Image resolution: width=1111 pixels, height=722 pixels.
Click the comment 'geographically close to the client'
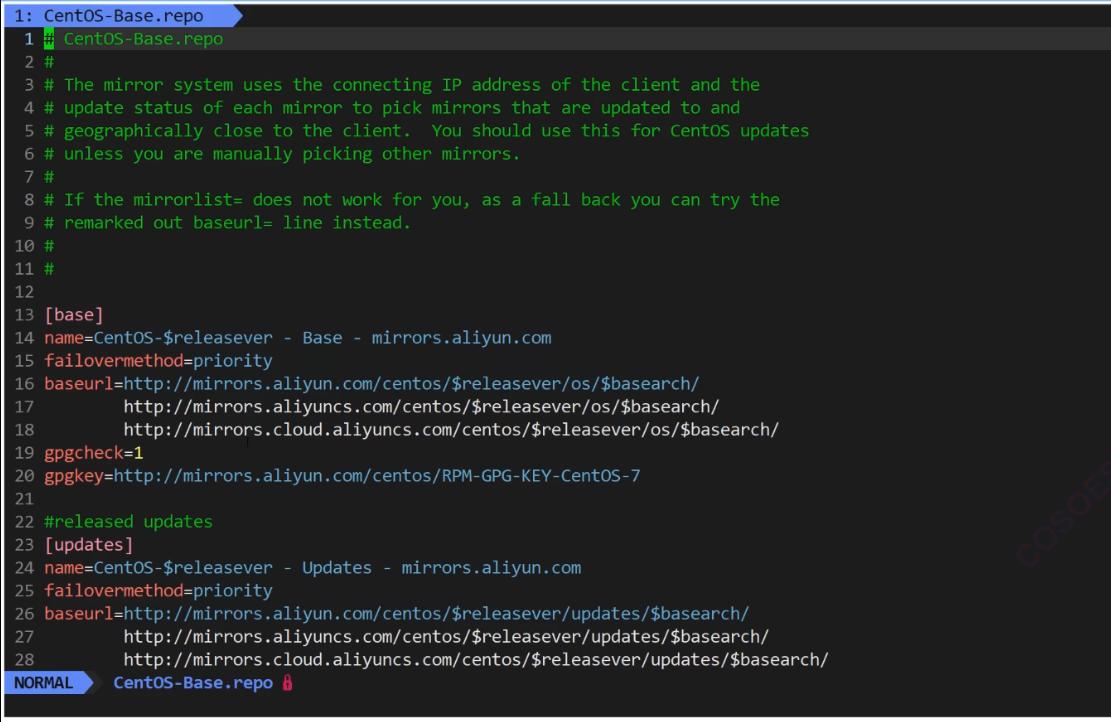point(427,131)
